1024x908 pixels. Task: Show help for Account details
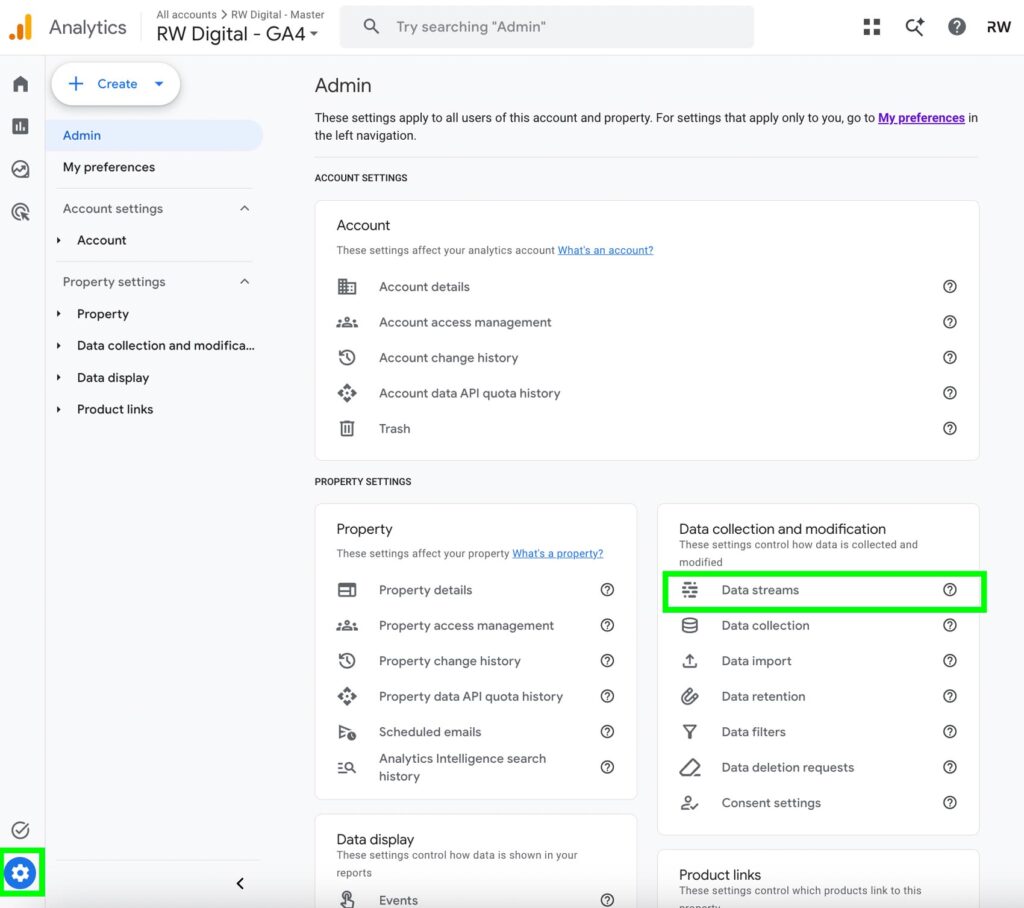[950, 286]
